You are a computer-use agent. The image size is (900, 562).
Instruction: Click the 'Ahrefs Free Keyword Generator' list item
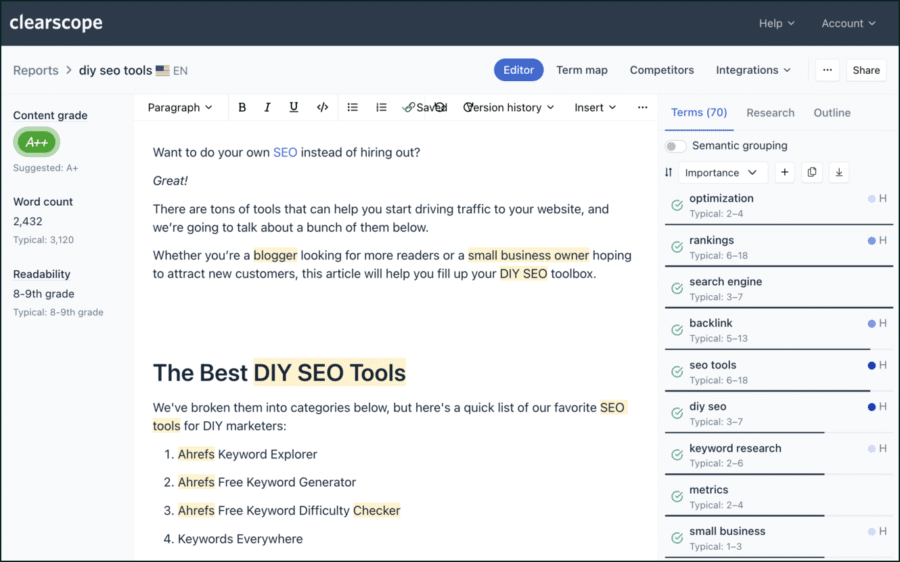tap(267, 482)
